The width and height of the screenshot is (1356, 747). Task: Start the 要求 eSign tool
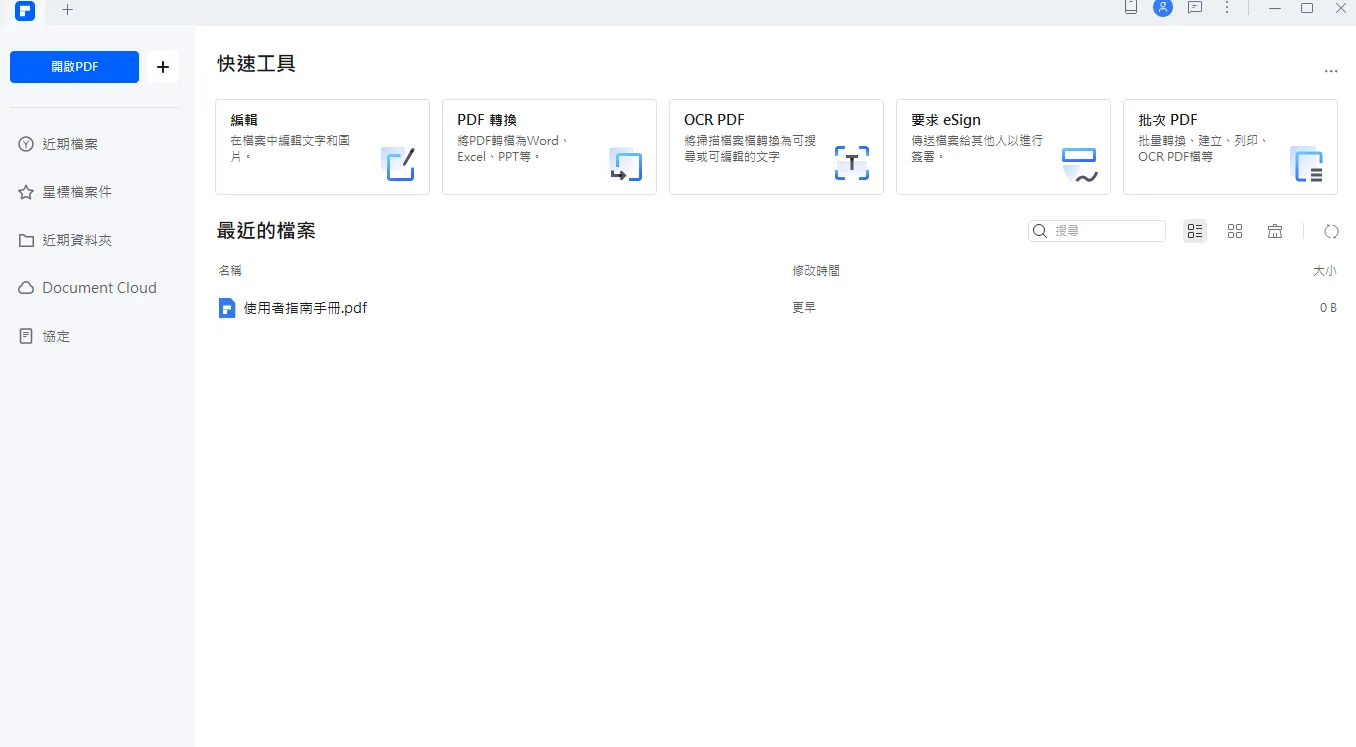pos(1003,146)
